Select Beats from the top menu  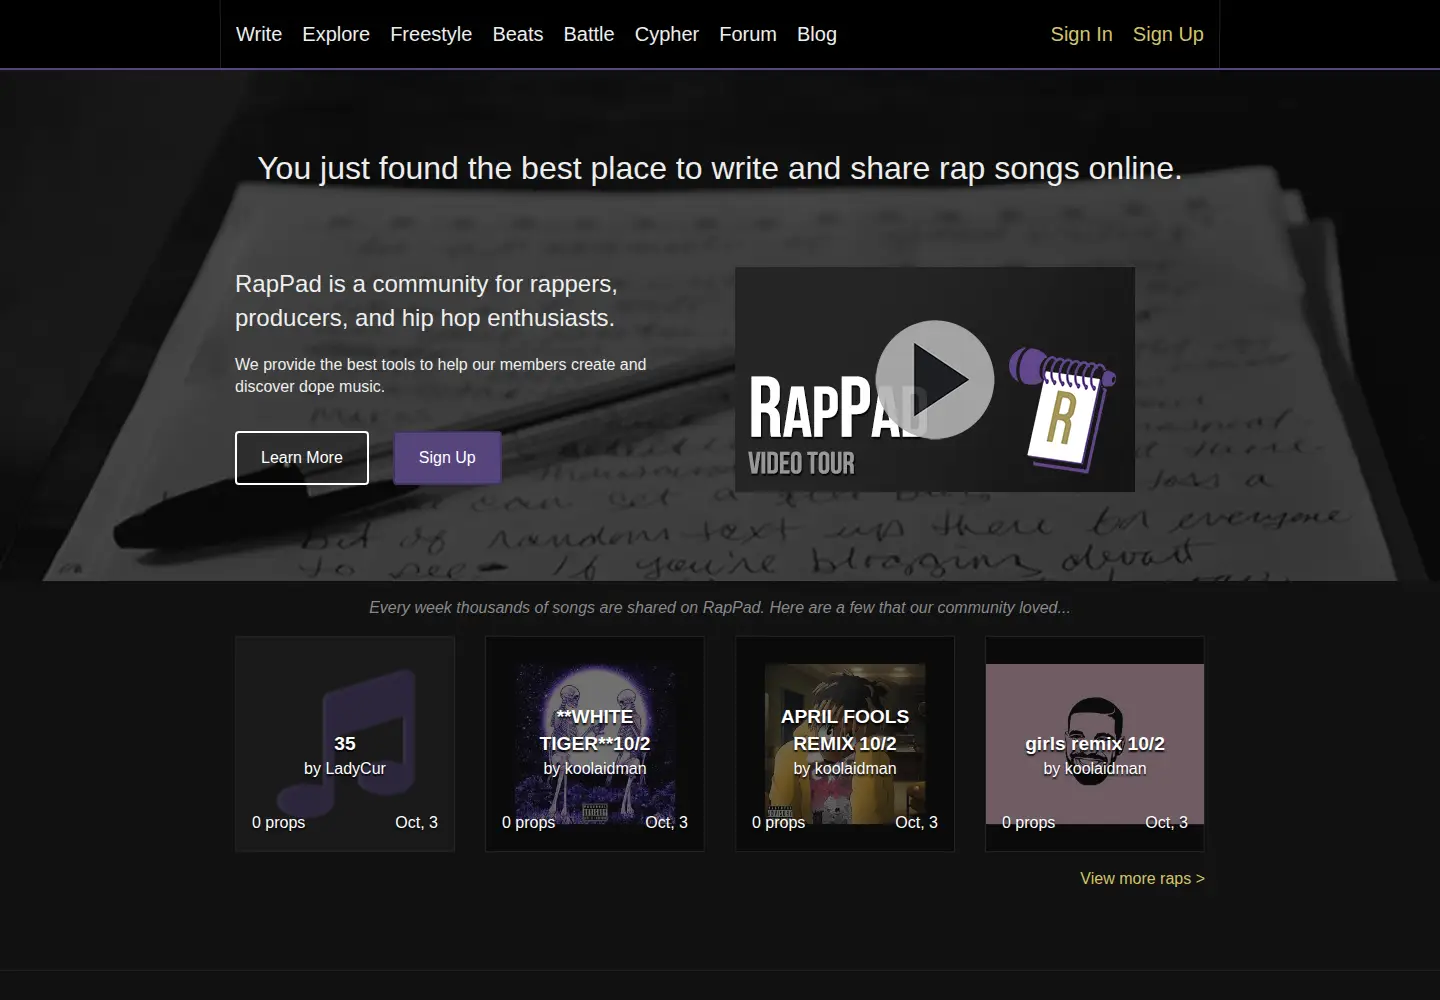(518, 34)
